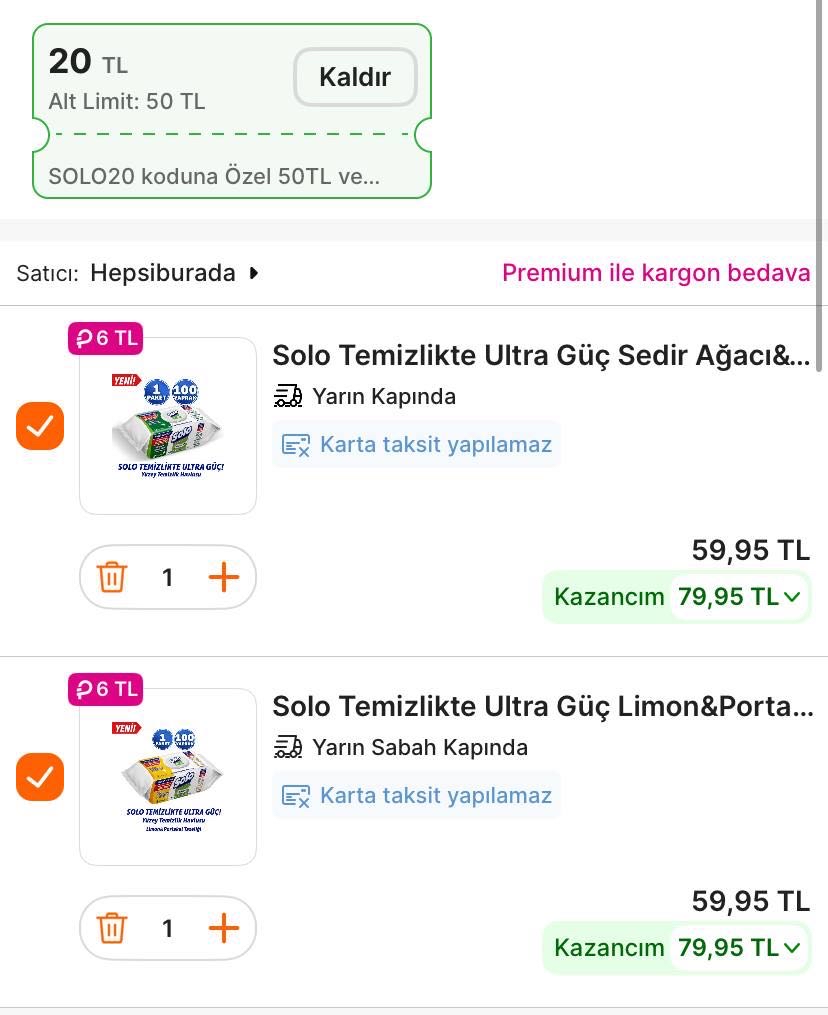Delete the Sedir Ağacı product with trash icon

click(112, 577)
